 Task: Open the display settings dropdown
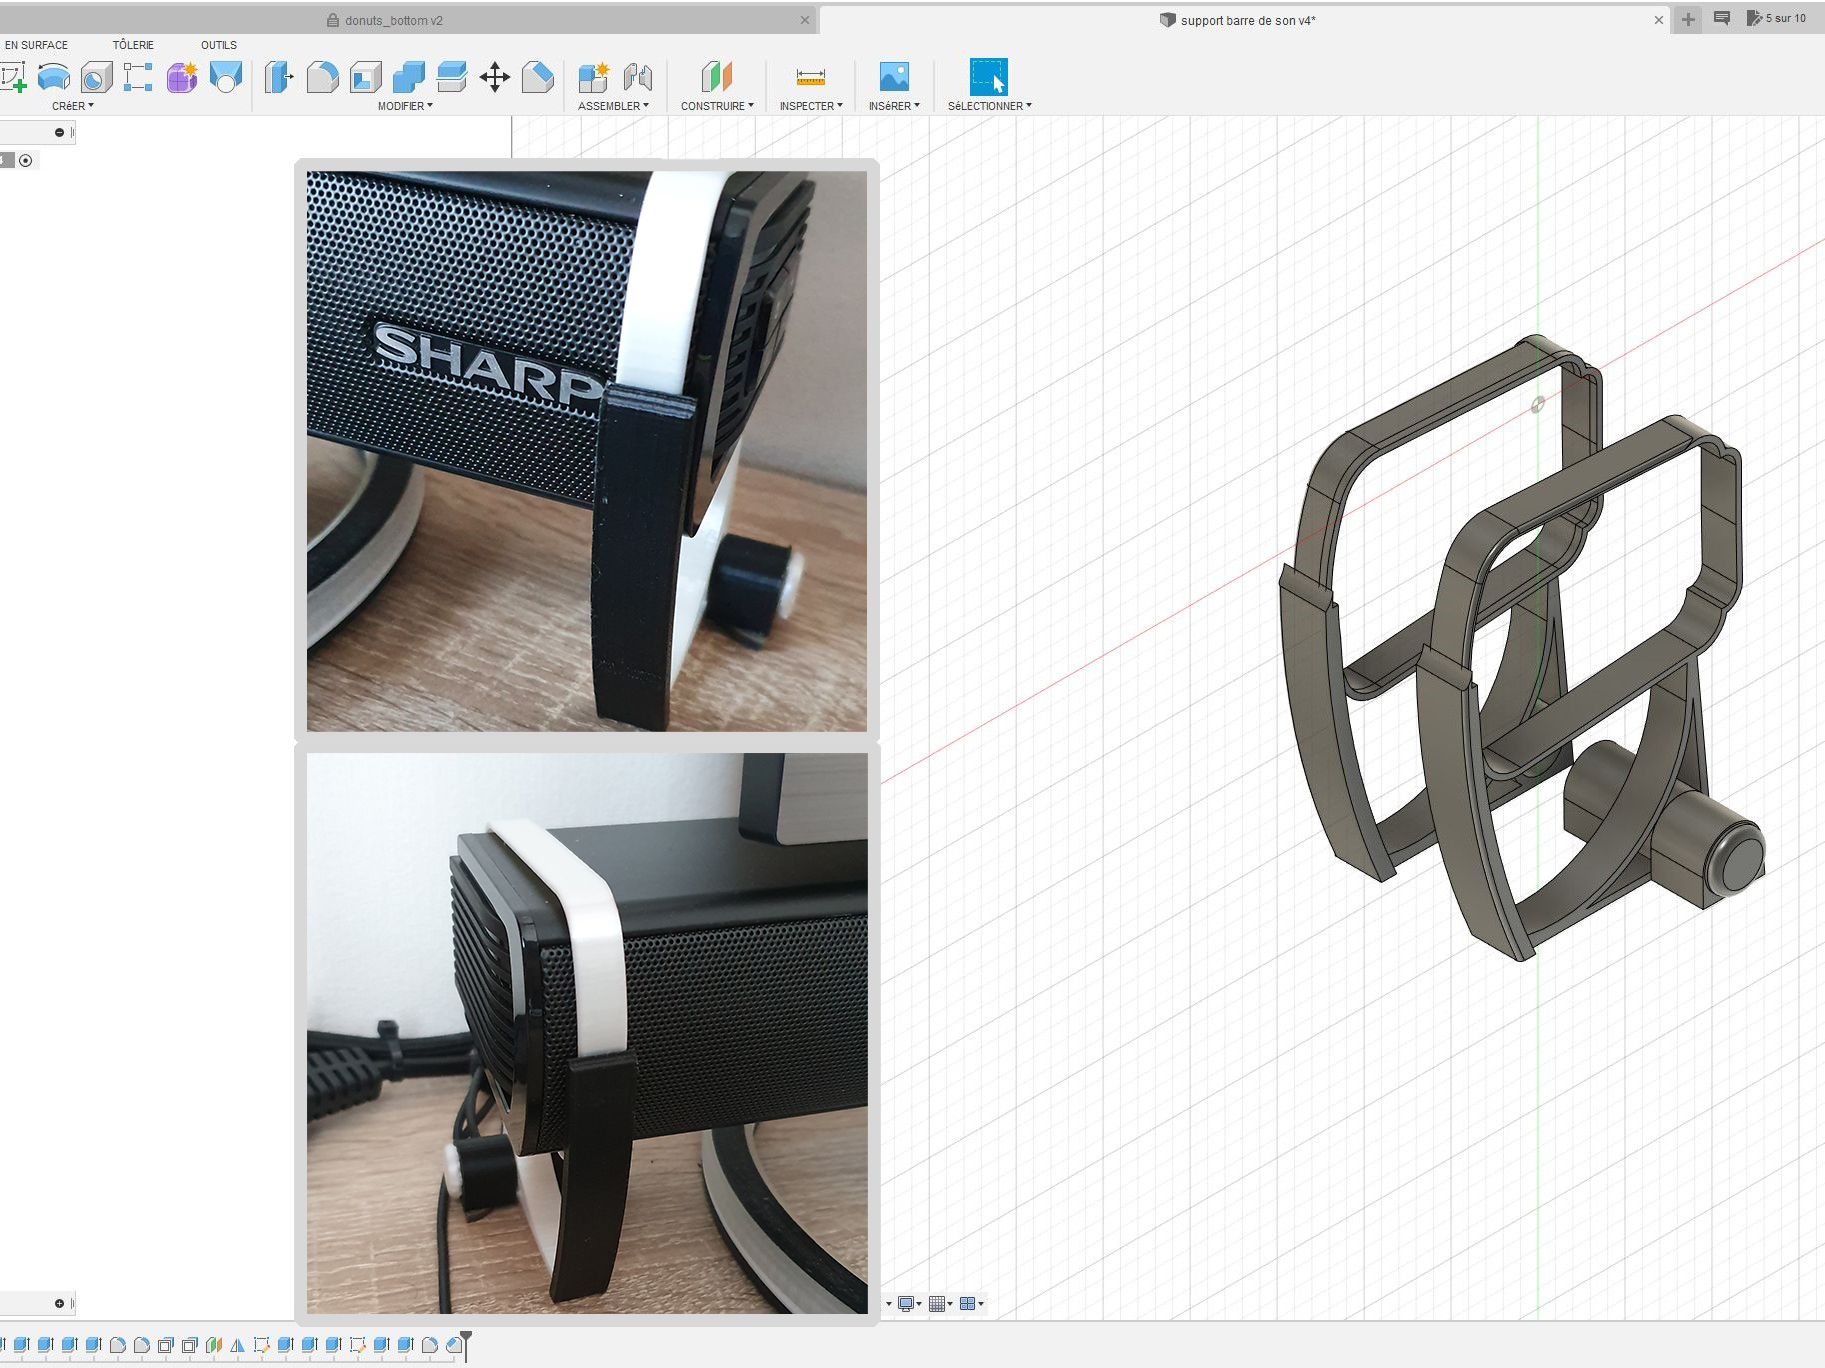(x=909, y=1303)
